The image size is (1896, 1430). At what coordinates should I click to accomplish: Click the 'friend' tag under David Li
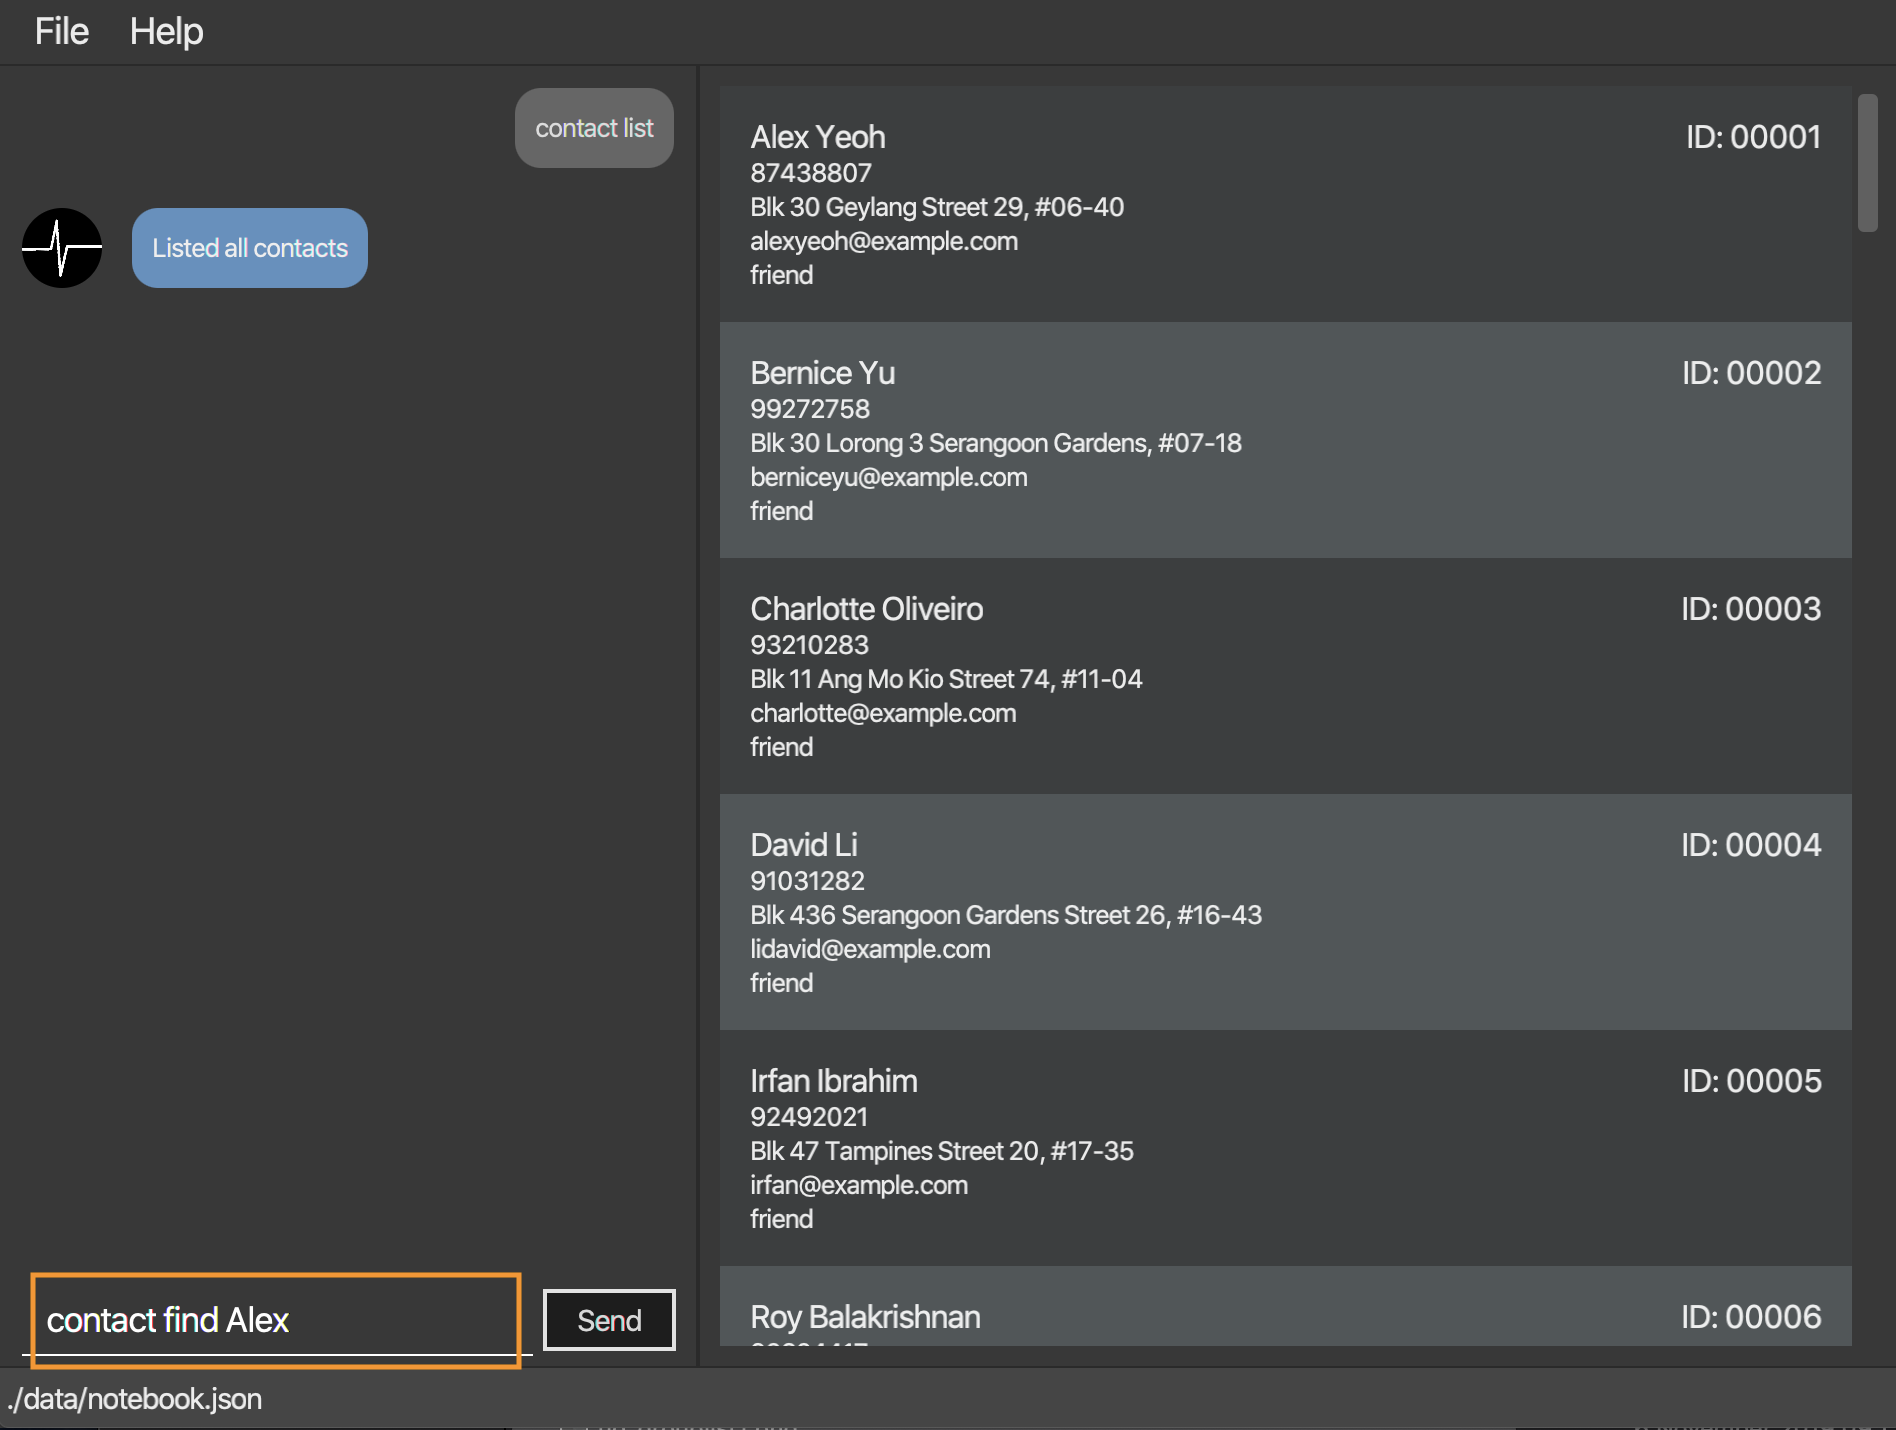tap(782, 983)
